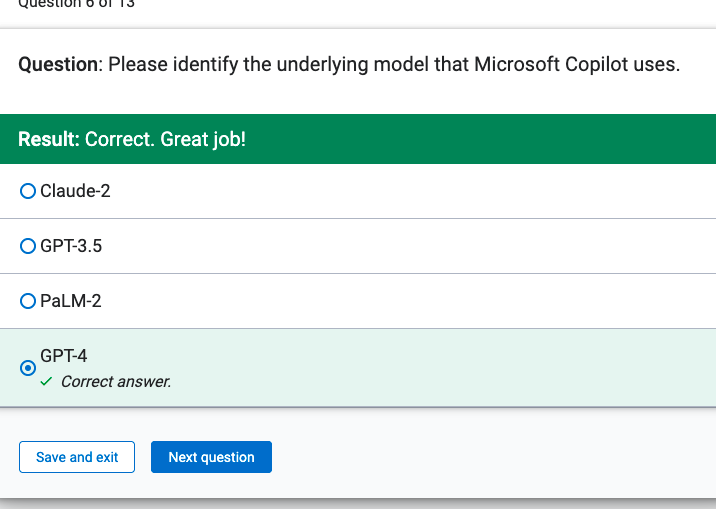Click the 'Claude-2' answer label
The image size is (716, 509).
tap(75, 191)
